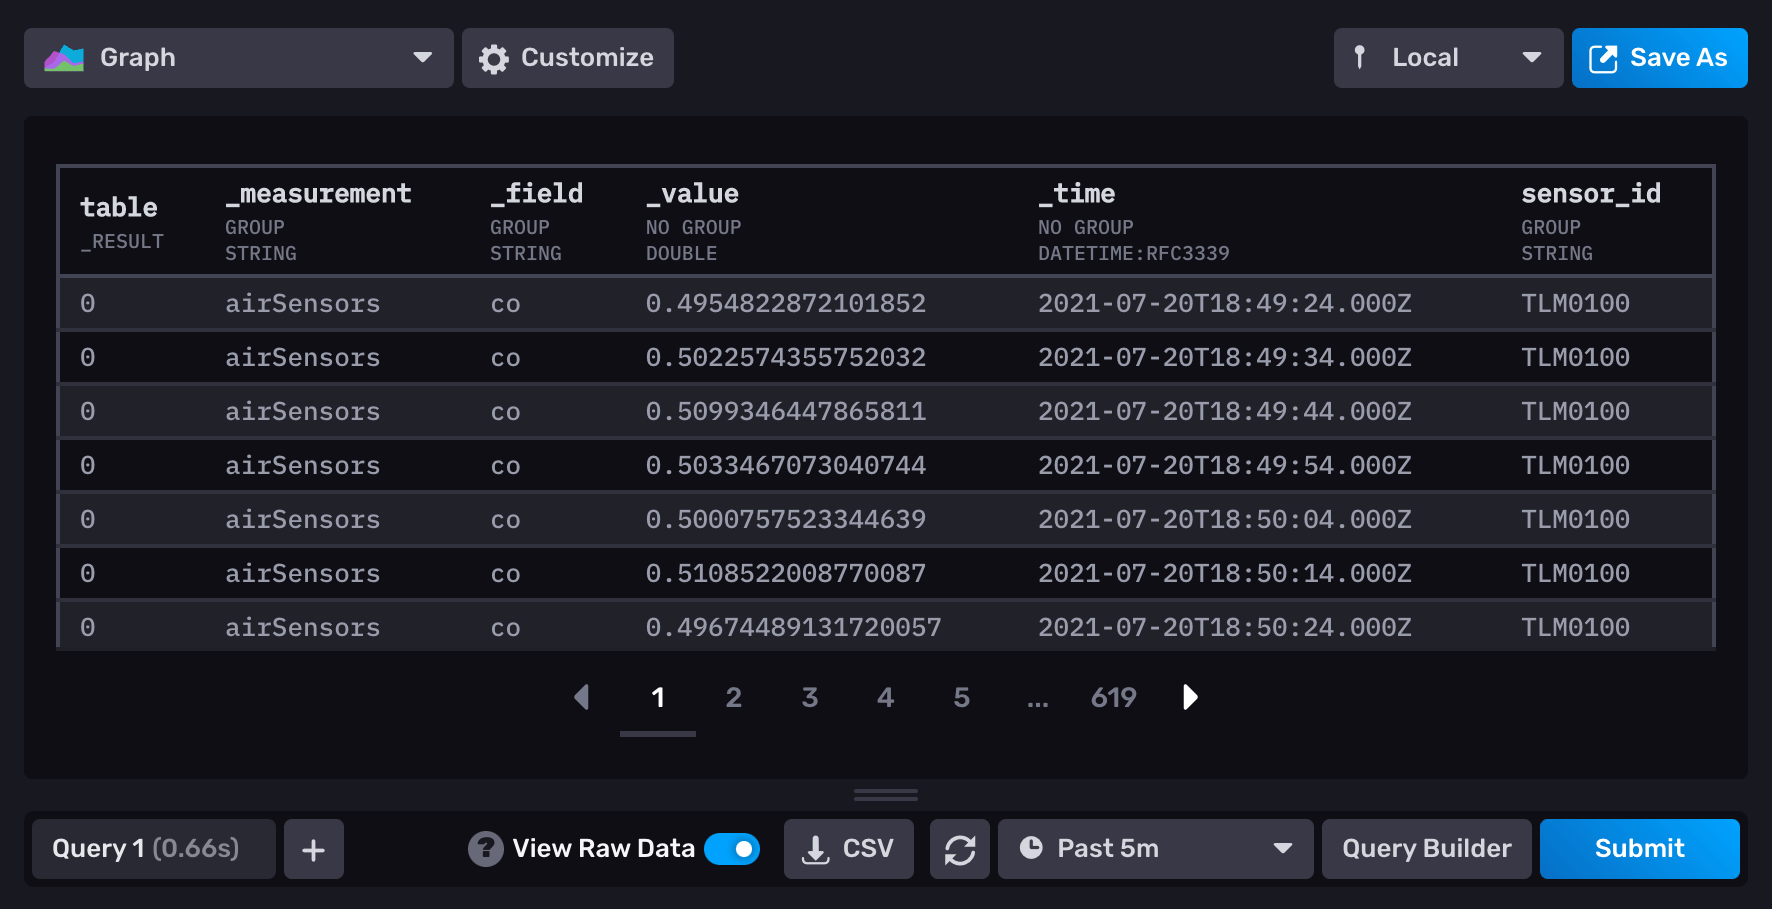
Task: Add a new query with the plus icon
Action: pyautogui.click(x=313, y=848)
